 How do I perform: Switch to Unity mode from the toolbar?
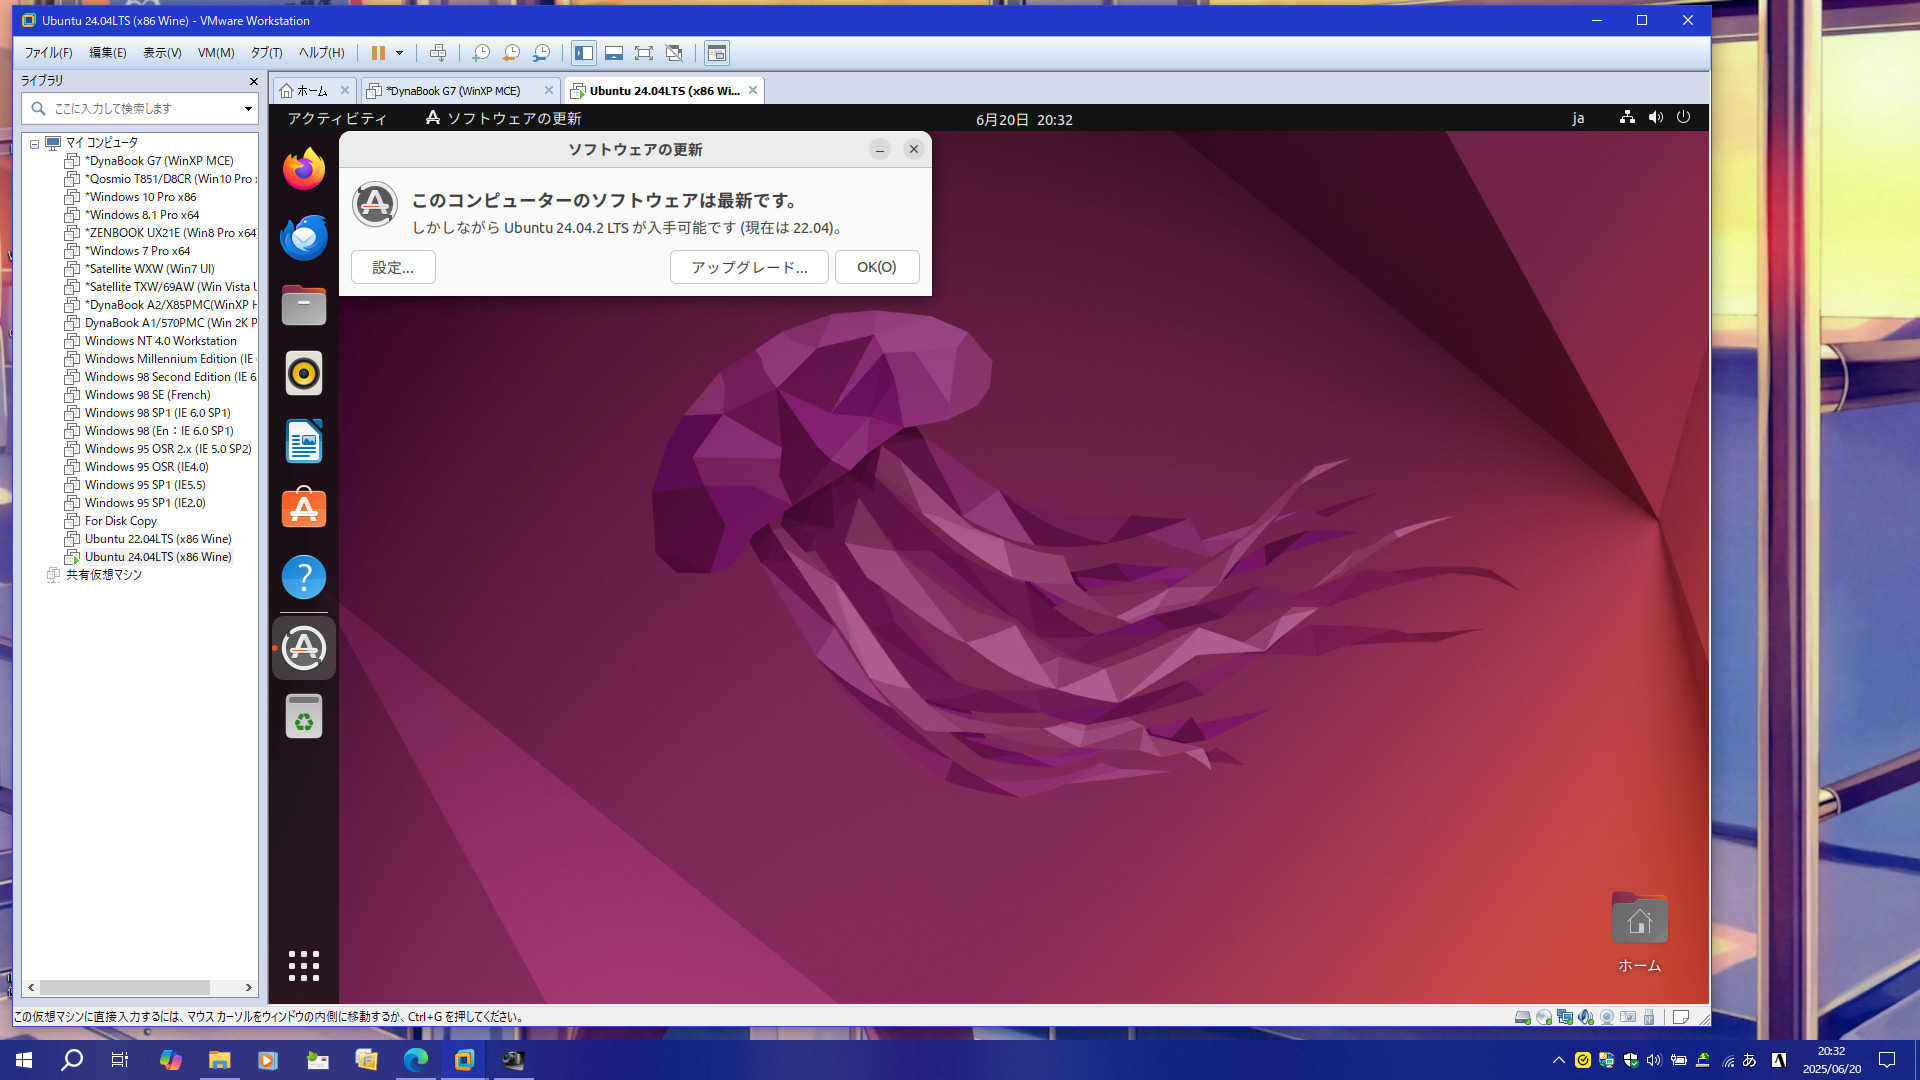(x=674, y=53)
